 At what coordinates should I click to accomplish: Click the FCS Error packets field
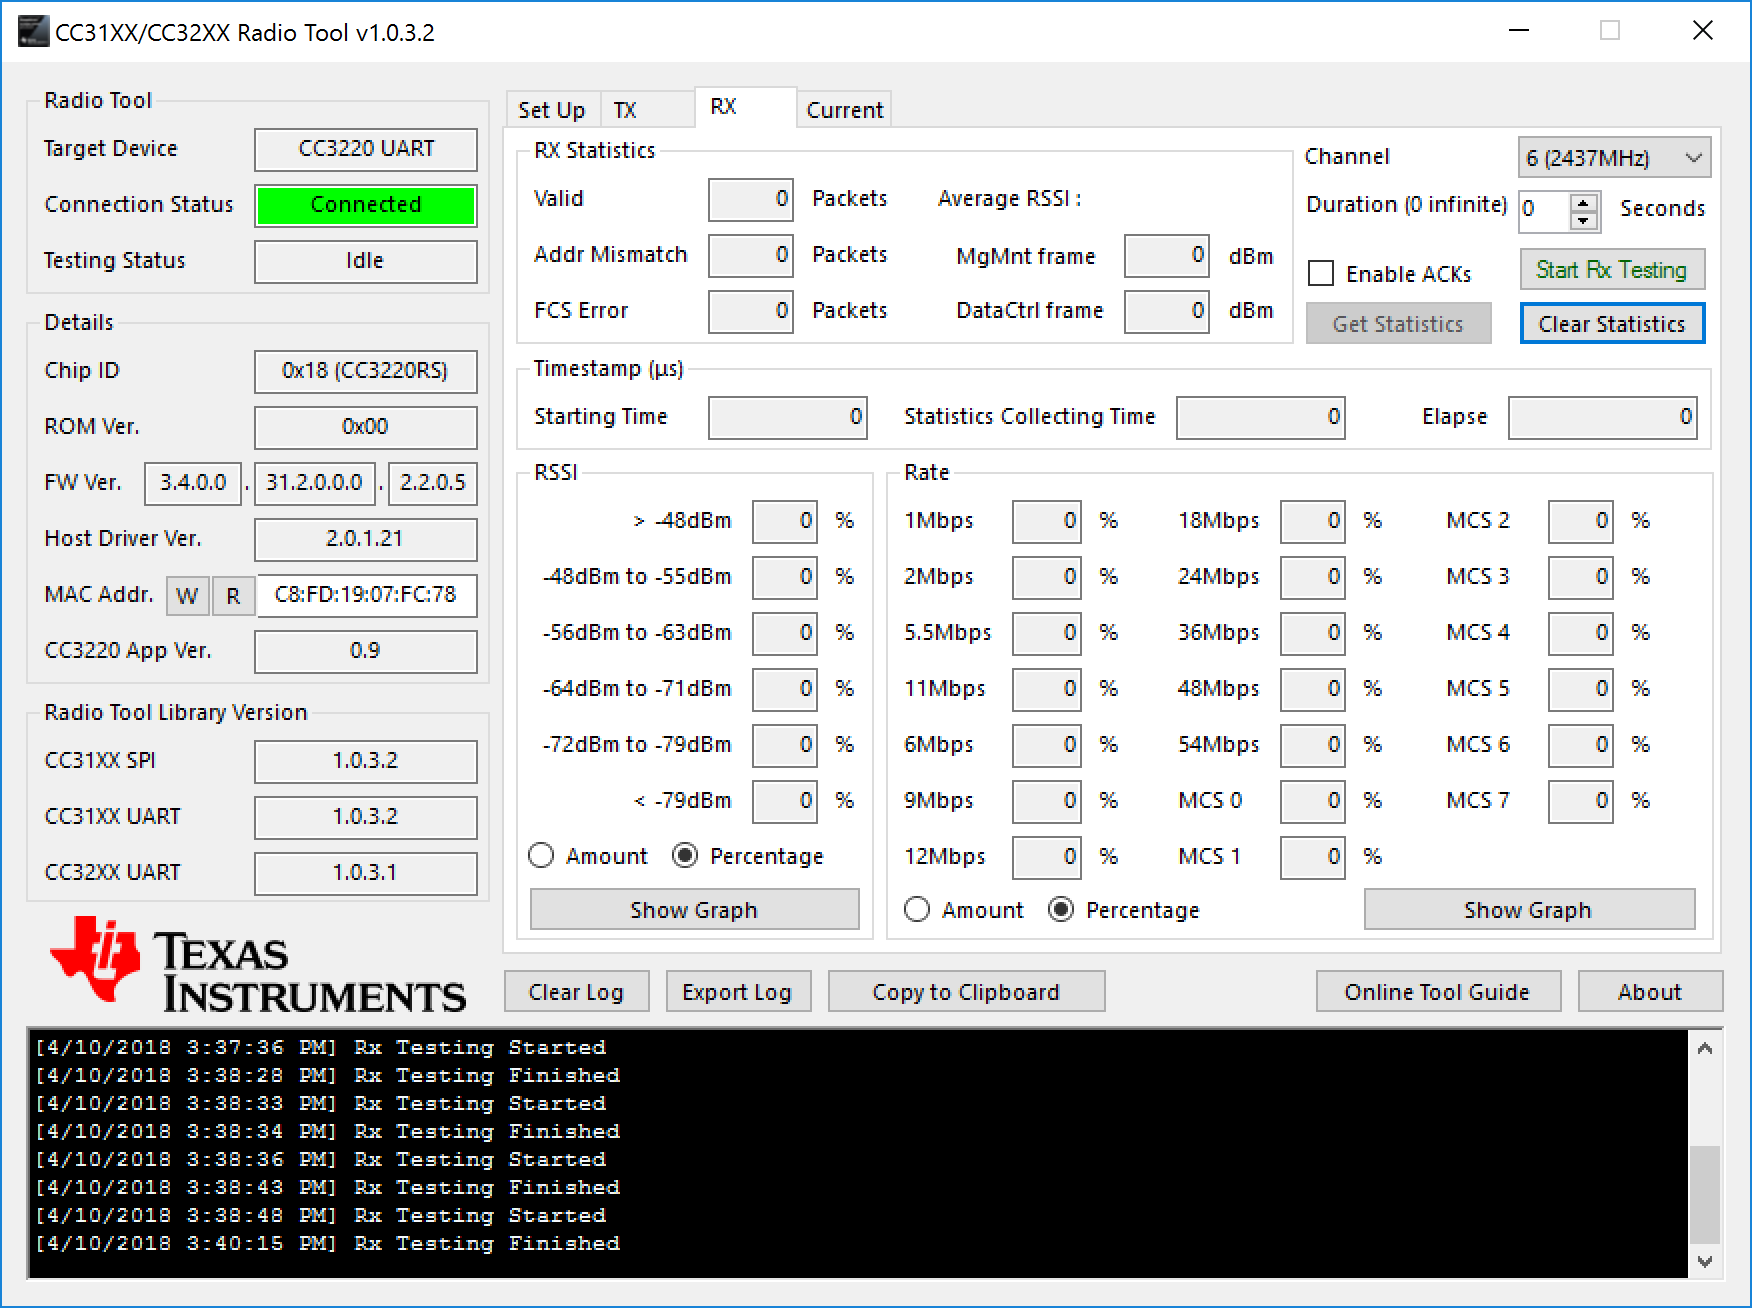751,311
